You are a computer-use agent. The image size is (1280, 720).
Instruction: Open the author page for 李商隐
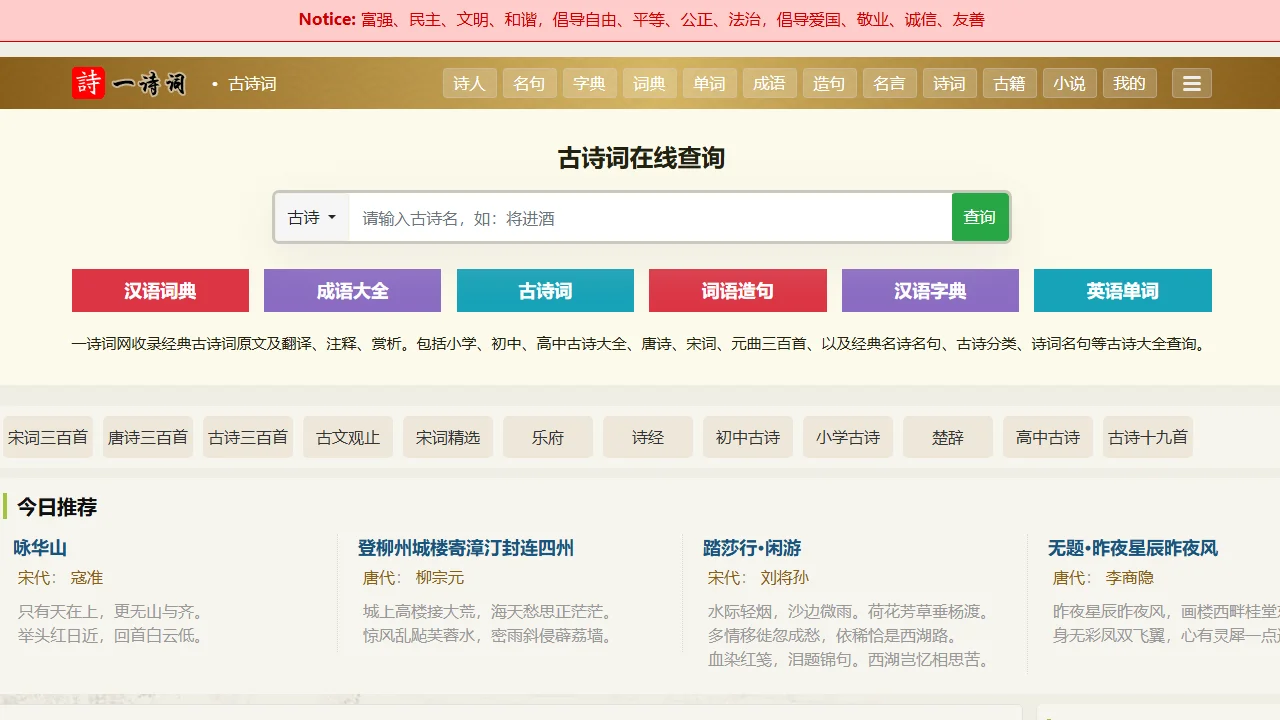pos(1129,577)
